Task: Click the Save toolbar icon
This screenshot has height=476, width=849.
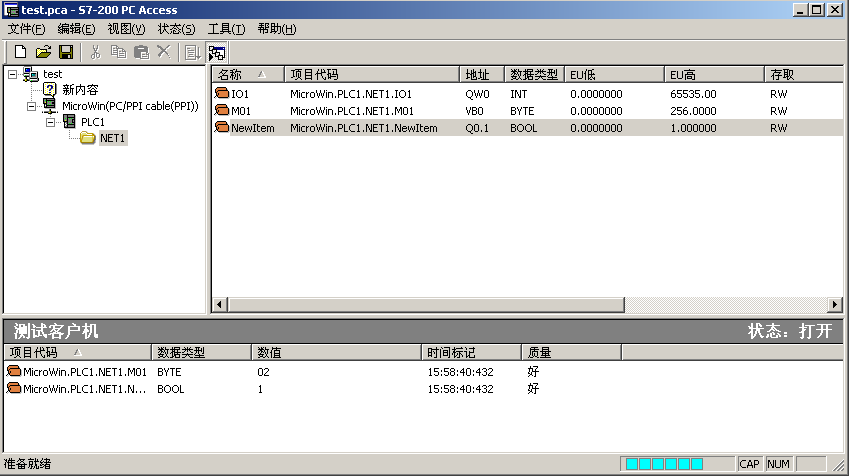Action: tap(66, 52)
